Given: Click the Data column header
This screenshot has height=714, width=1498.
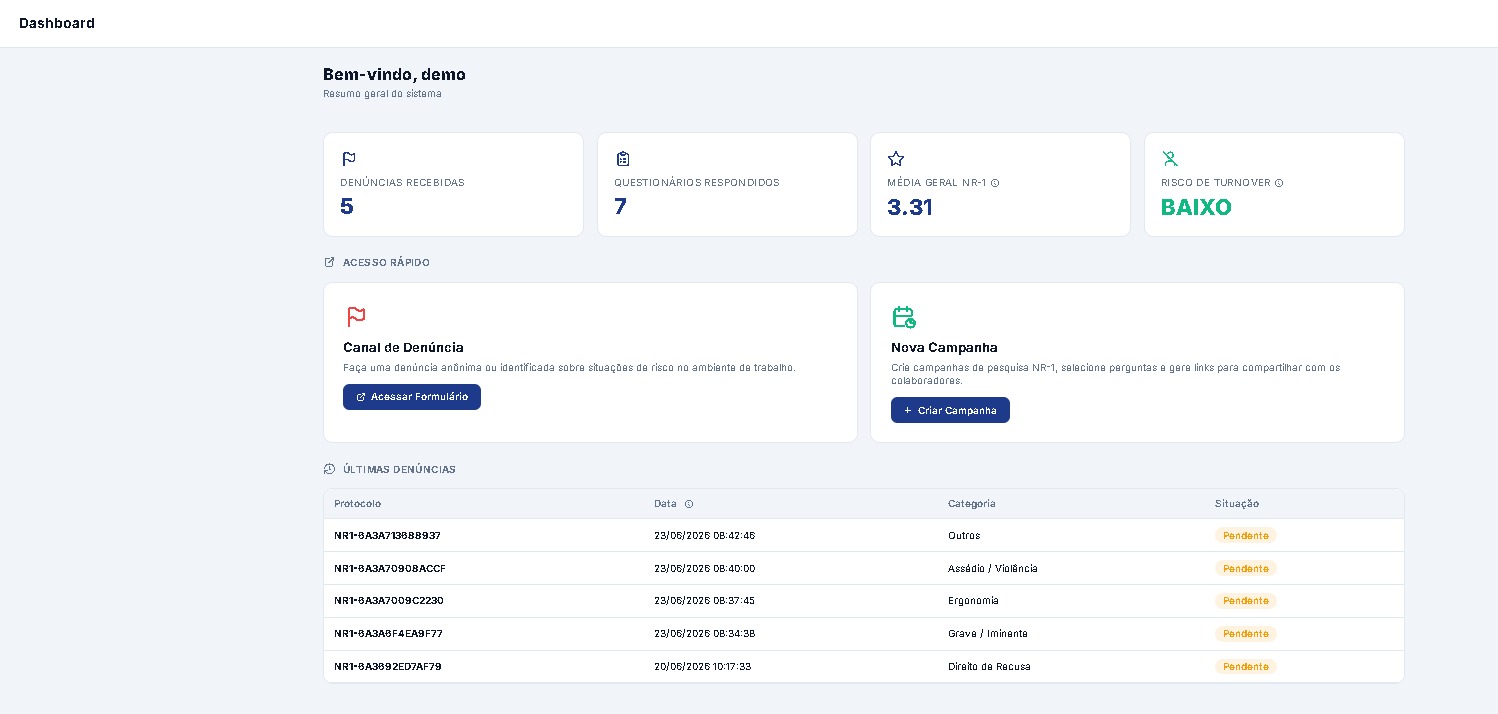Looking at the screenshot, I should (665, 504).
